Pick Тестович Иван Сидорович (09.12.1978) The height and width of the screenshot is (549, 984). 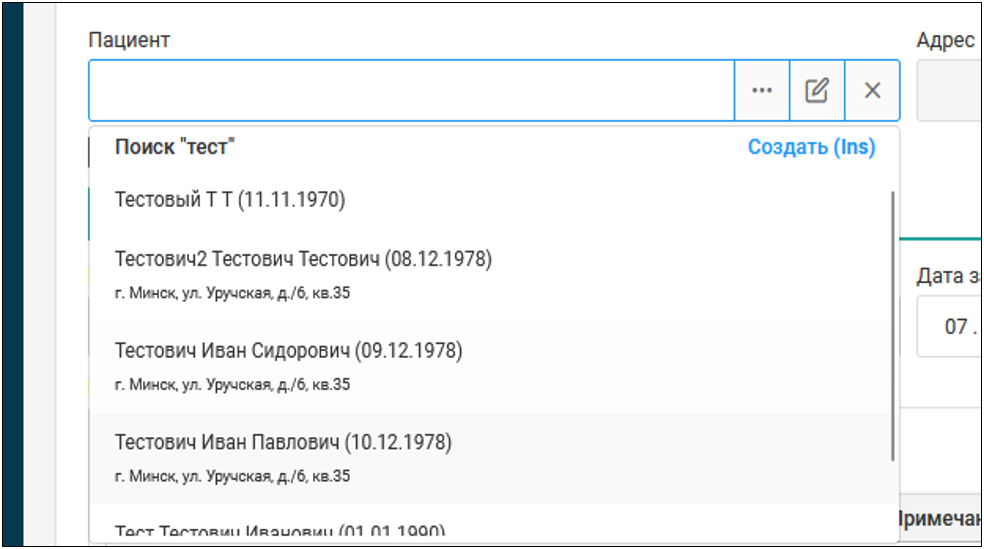(288, 351)
